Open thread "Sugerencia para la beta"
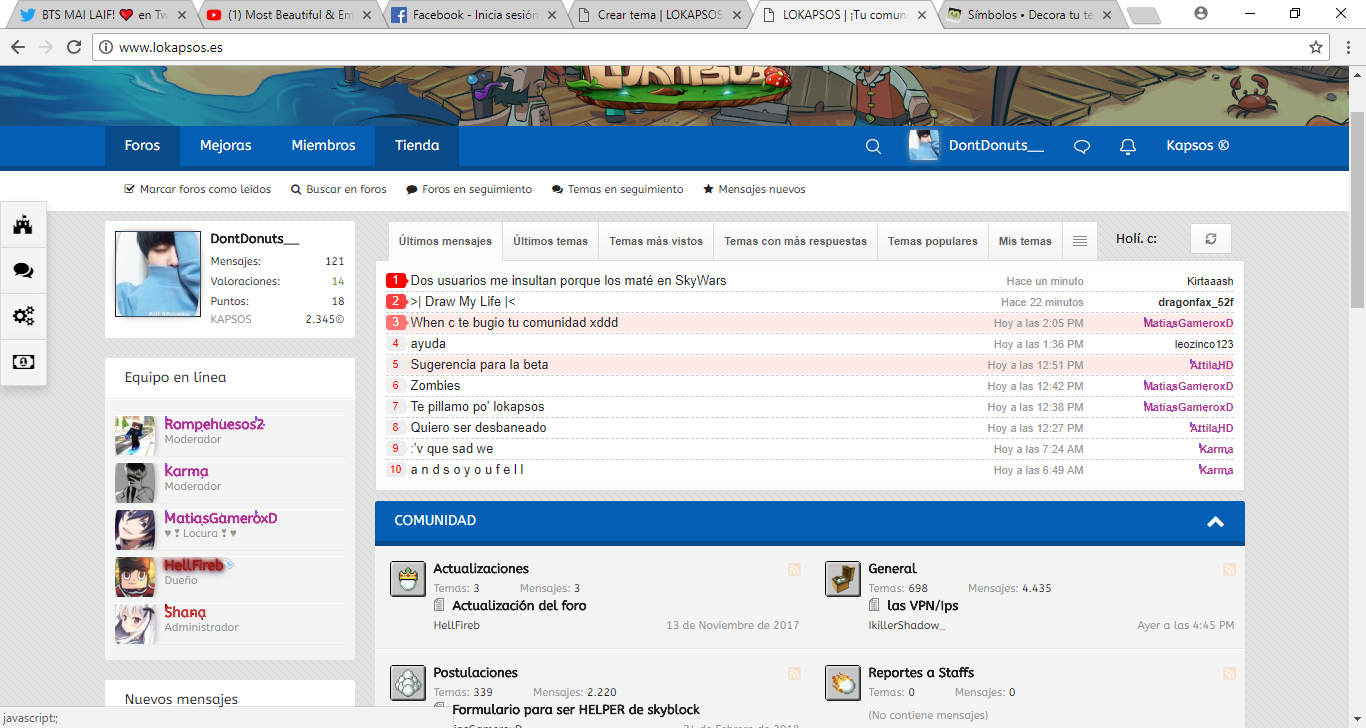 click(x=479, y=365)
